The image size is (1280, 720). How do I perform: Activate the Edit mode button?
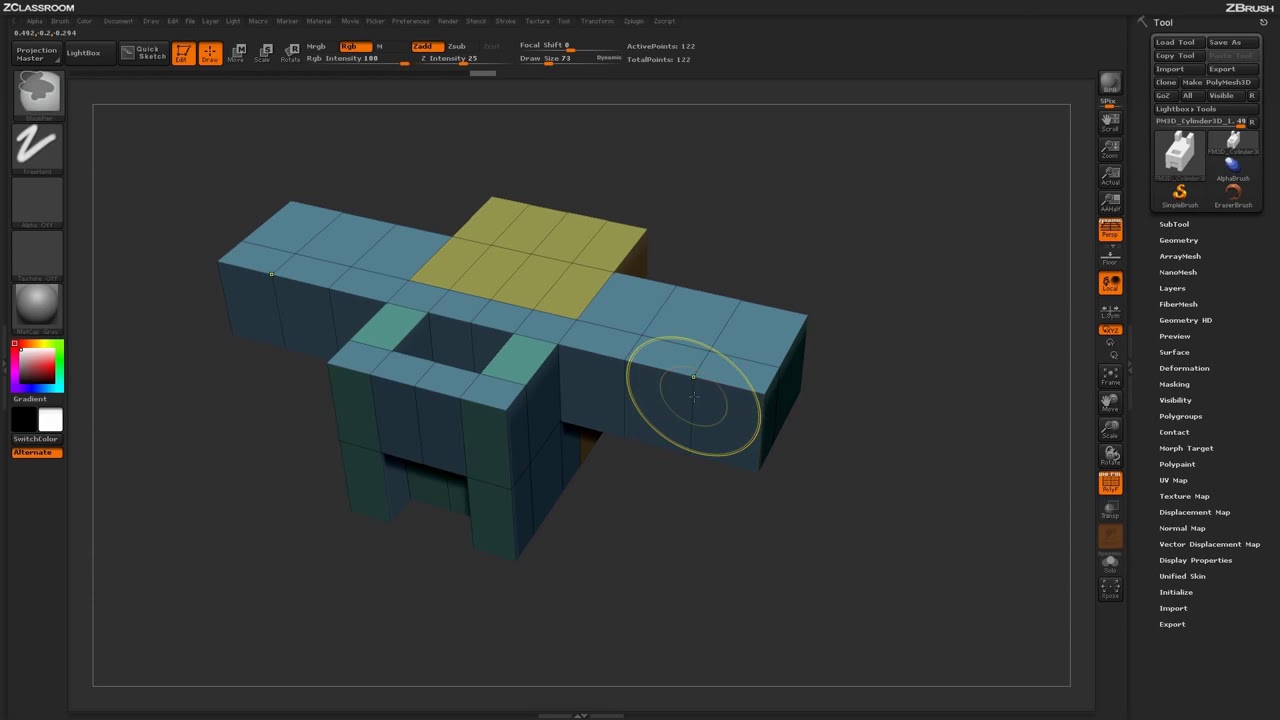tap(183, 53)
